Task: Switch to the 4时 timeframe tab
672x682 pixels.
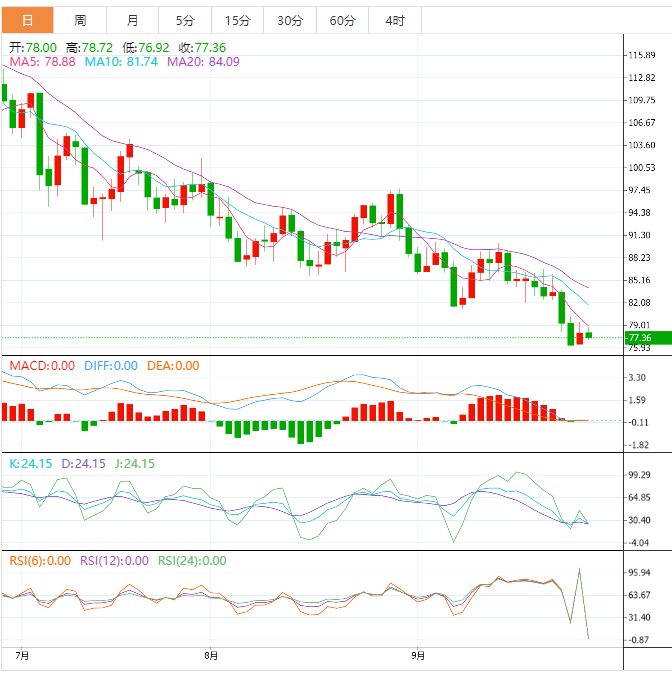Action: tap(395, 20)
